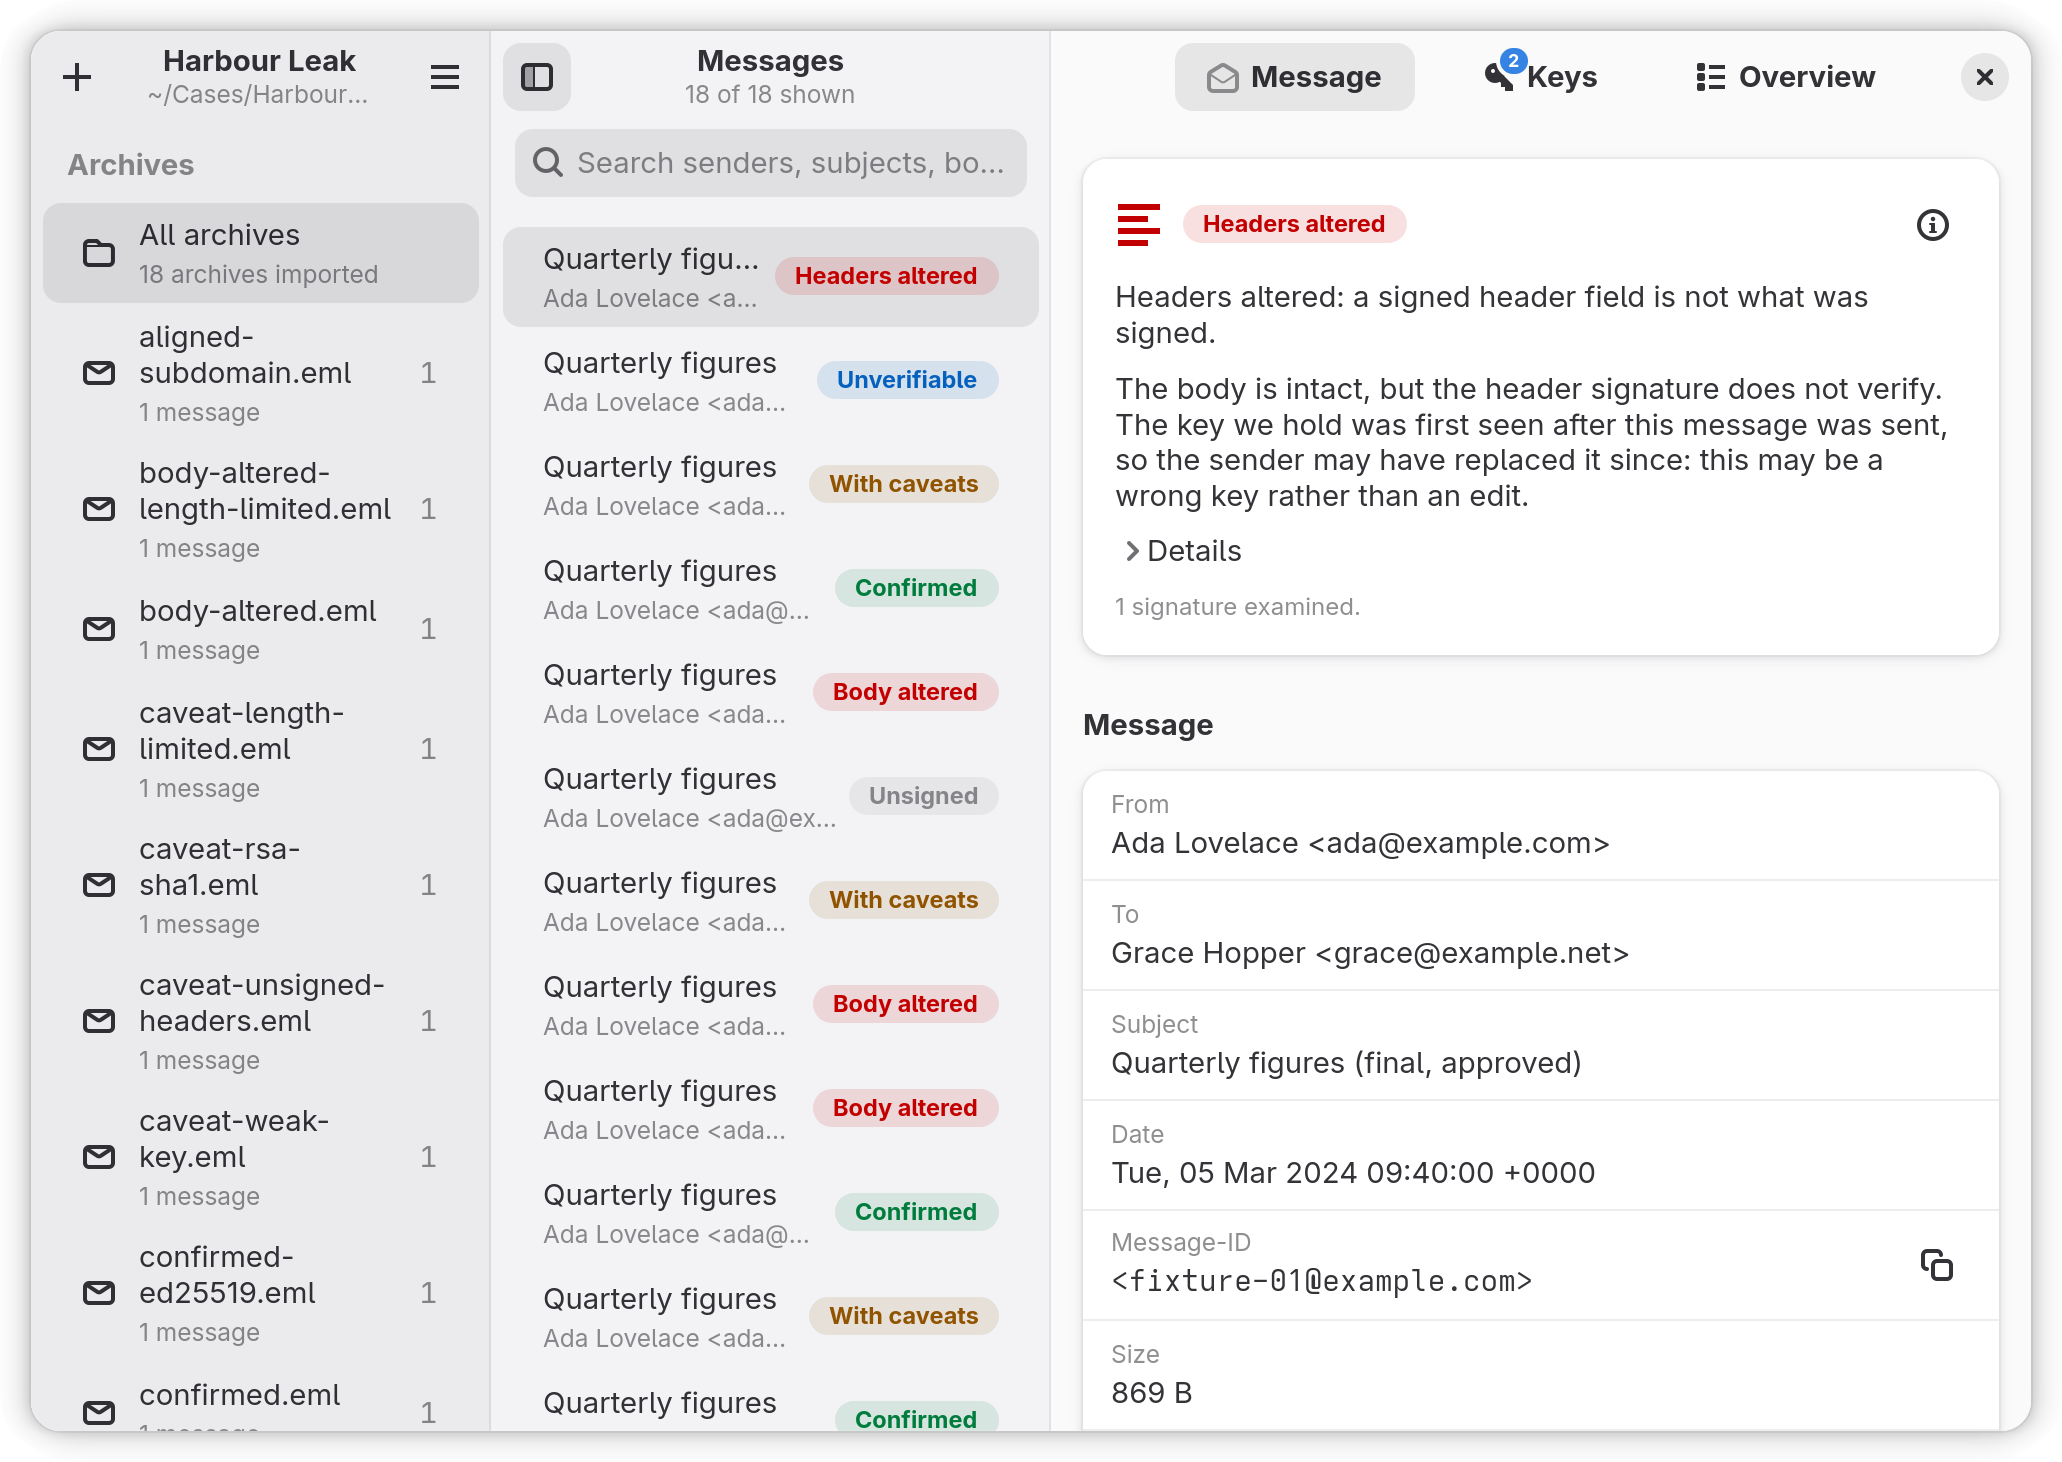Image resolution: width=2062 pixels, height=1462 pixels.
Task: Click the subject Quarterly figures (final, approved)
Action: click(x=1346, y=1063)
